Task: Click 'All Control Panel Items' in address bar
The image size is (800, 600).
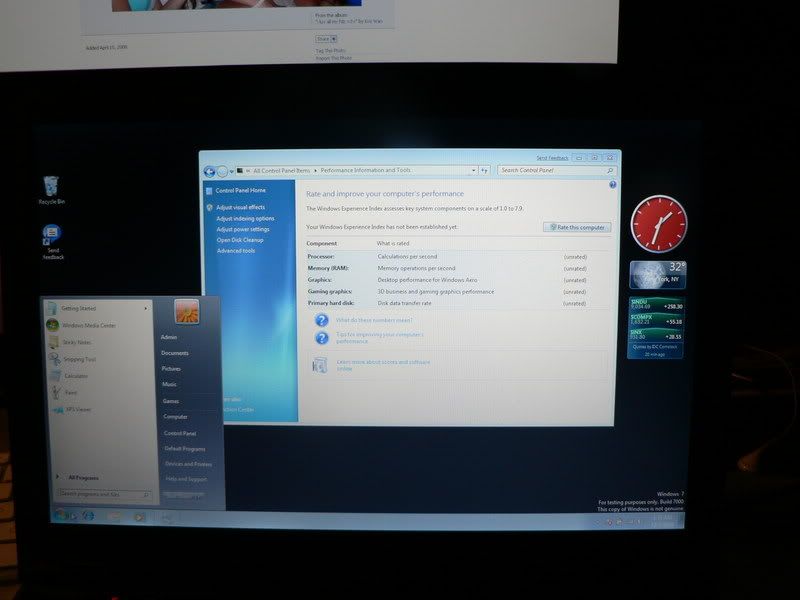Action: (282, 170)
